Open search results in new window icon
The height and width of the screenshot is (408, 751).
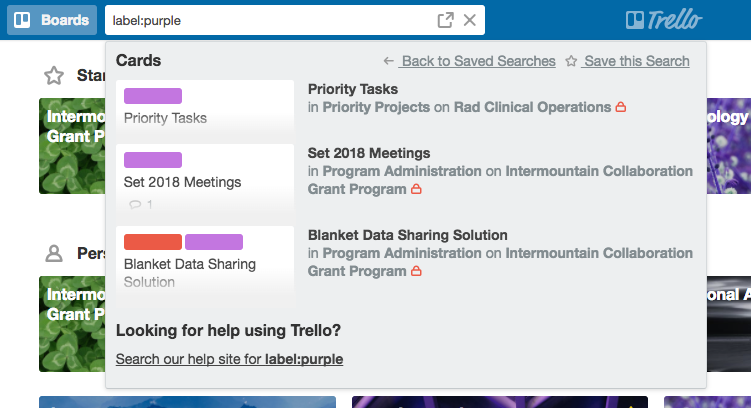[446, 20]
